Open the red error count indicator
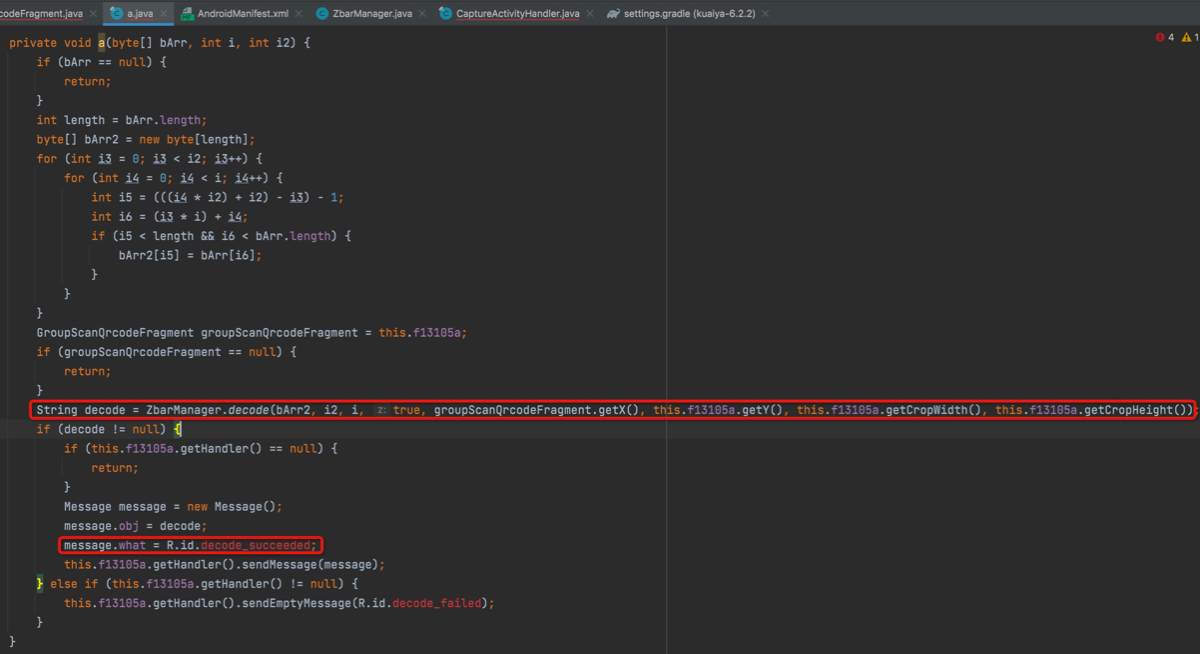1200x654 pixels. pos(1164,37)
